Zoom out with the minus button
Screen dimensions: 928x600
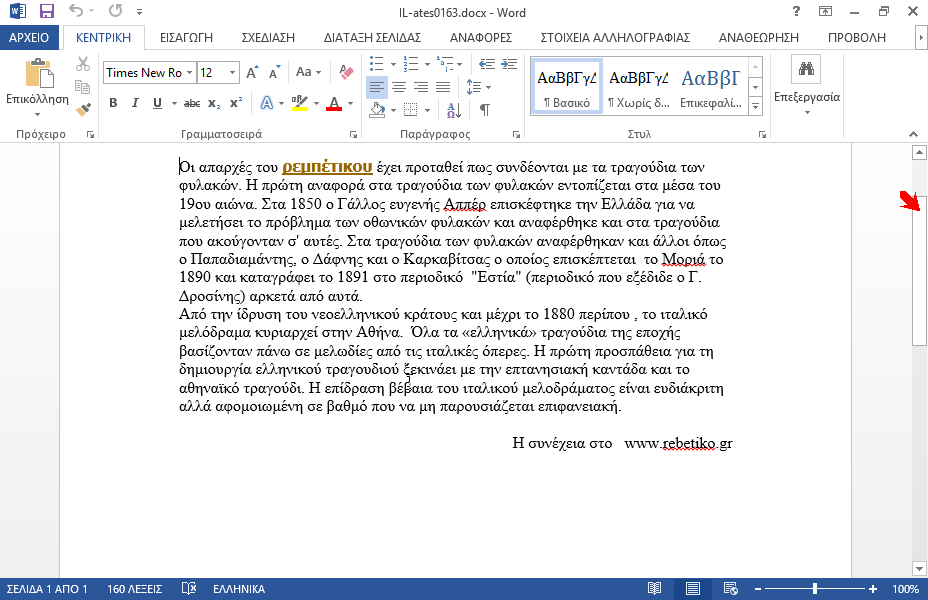point(758,589)
